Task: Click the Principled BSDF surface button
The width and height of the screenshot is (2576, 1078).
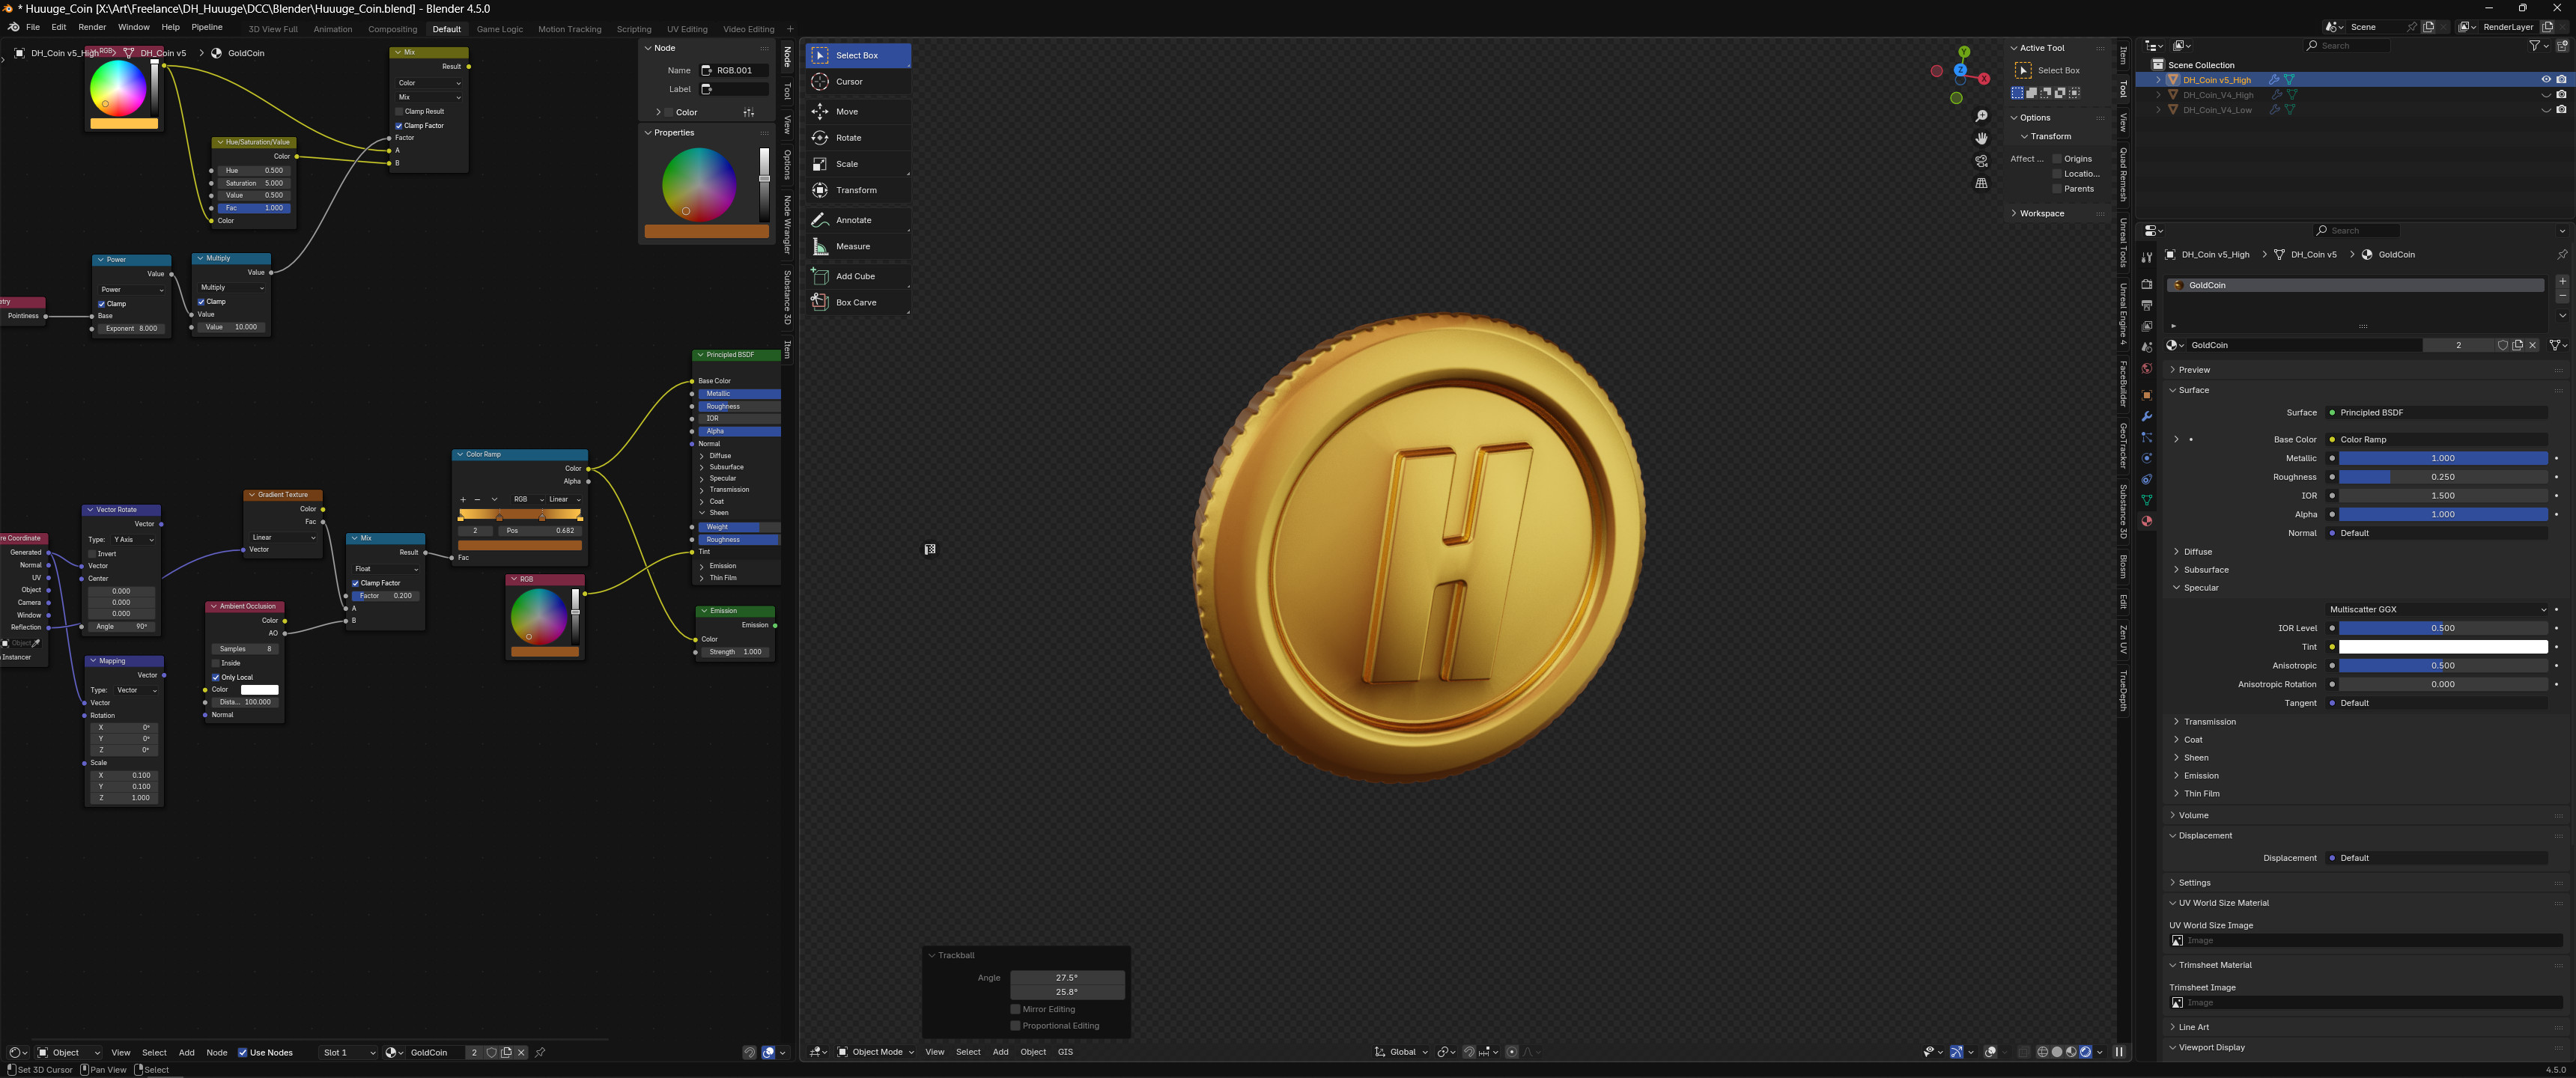Action: click(x=2436, y=412)
